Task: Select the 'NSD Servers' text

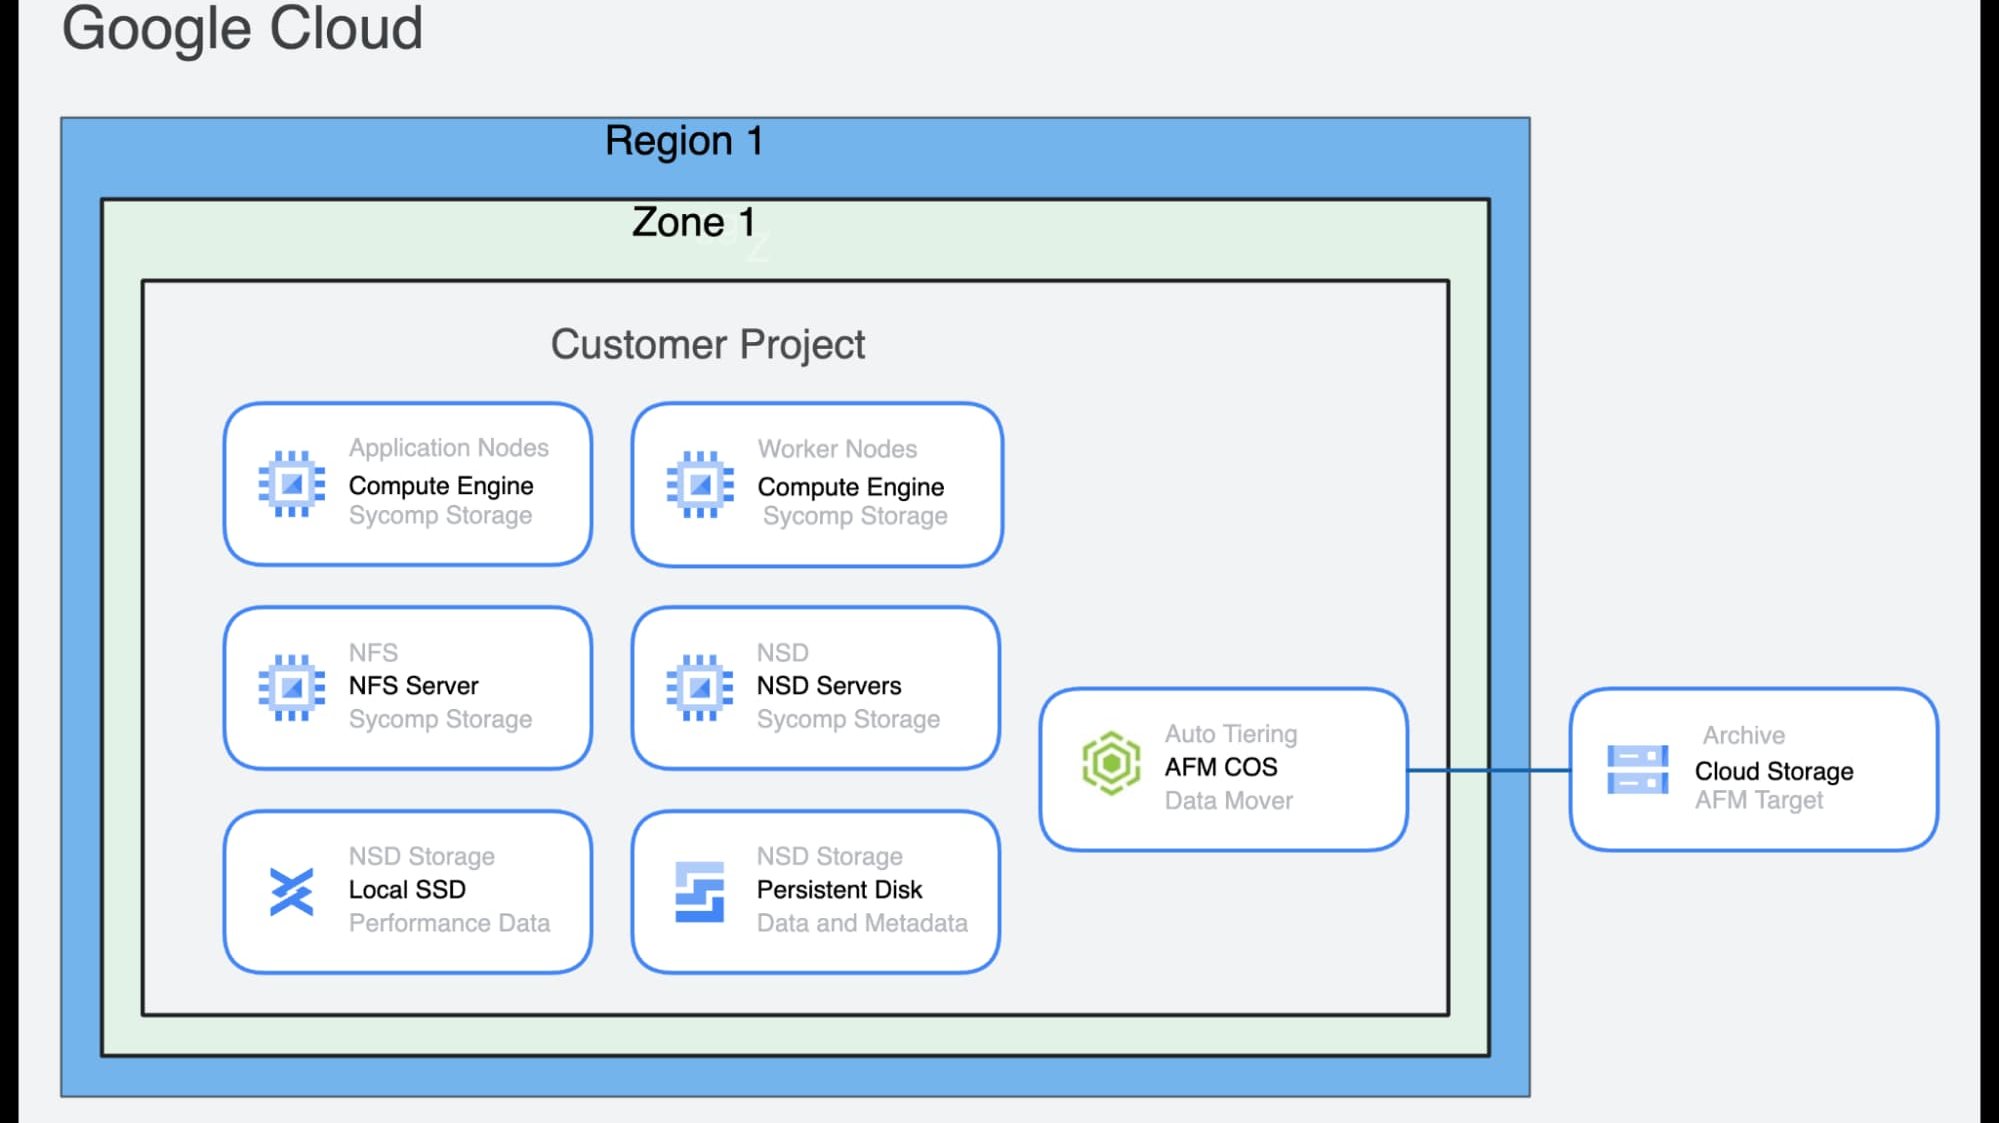Action: click(x=829, y=686)
